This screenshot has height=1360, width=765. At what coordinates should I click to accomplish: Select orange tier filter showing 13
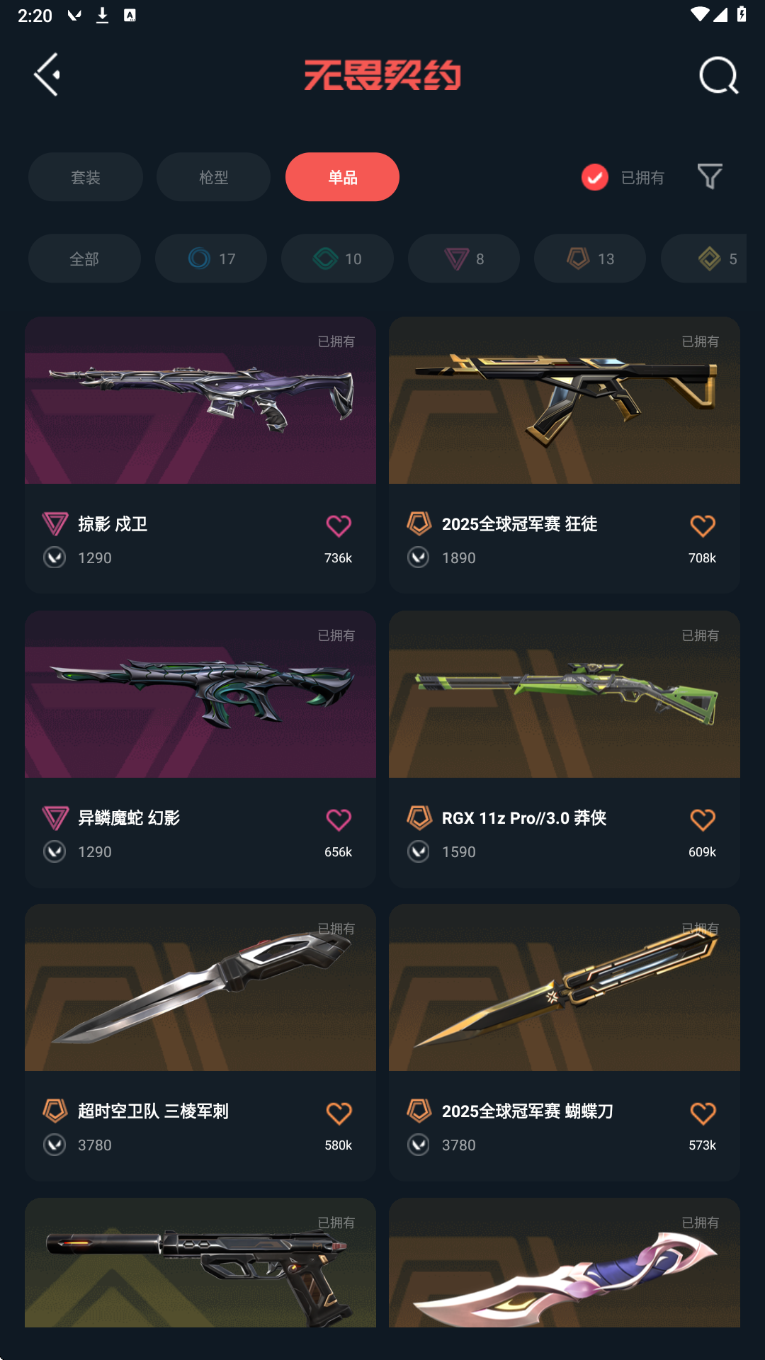(590, 259)
